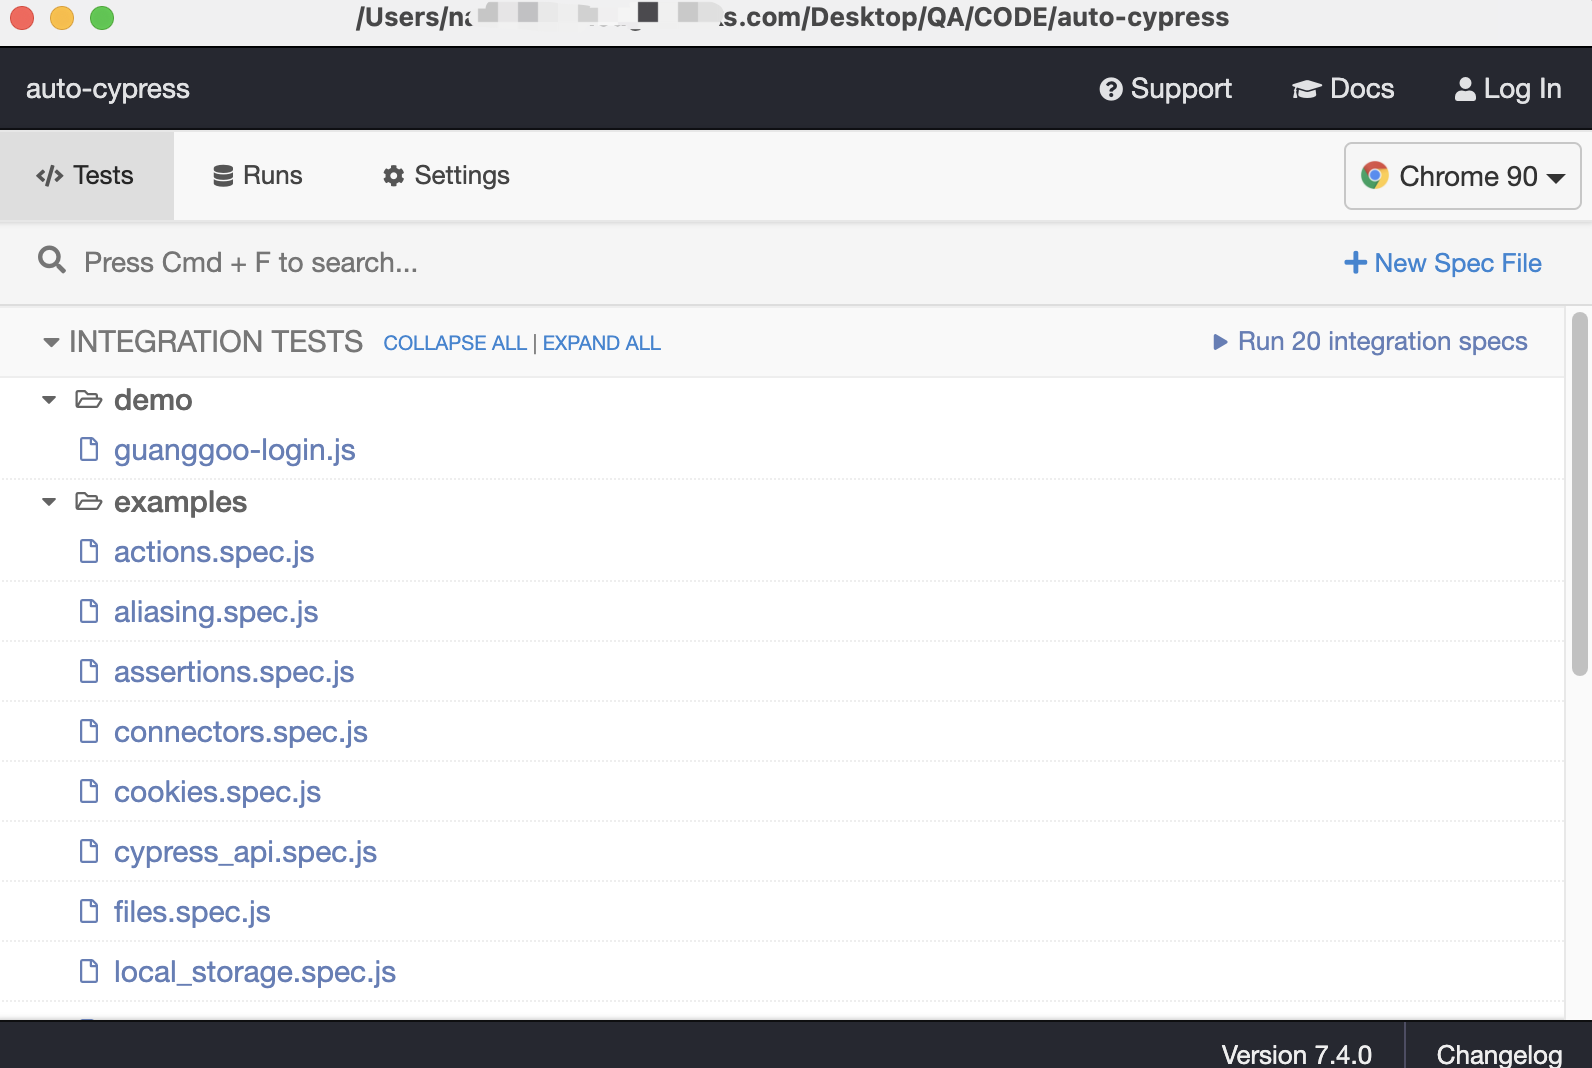Click the plus icon for New Spec File
Image resolution: width=1592 pixels, height=1068 pixels.
click(x=1355, y=263)
